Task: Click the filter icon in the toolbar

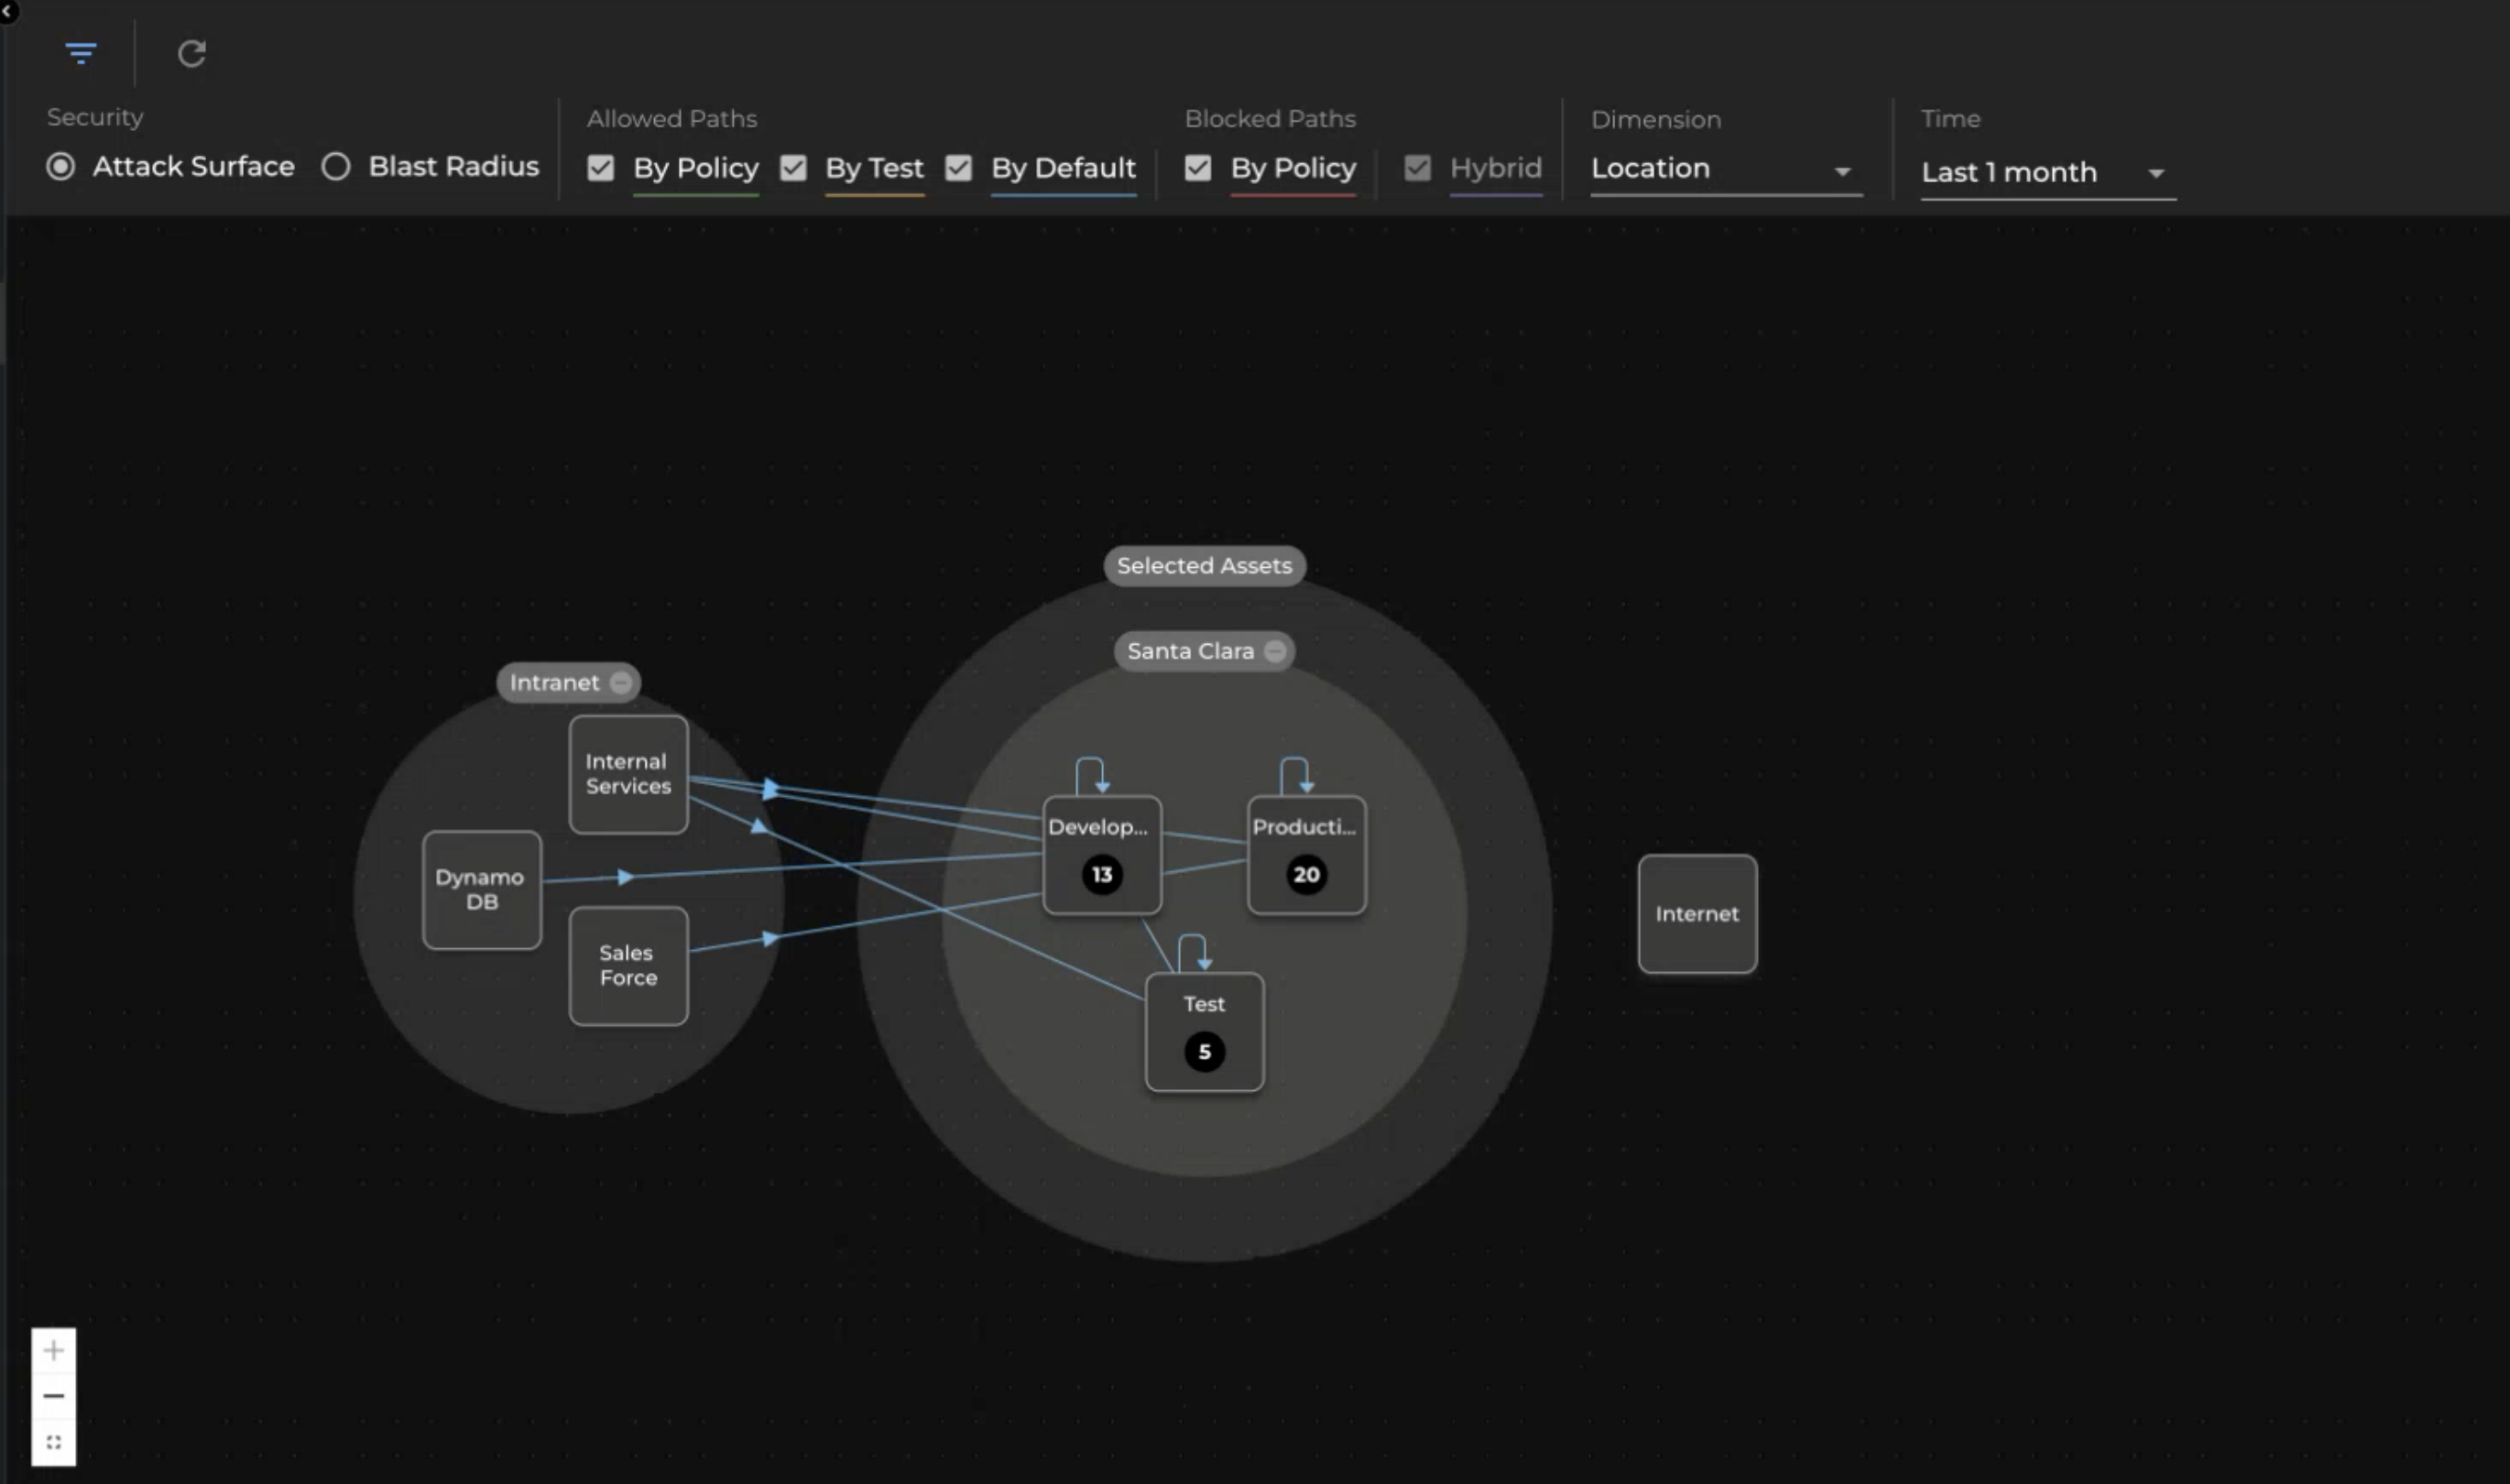Action: pos(80,54)
